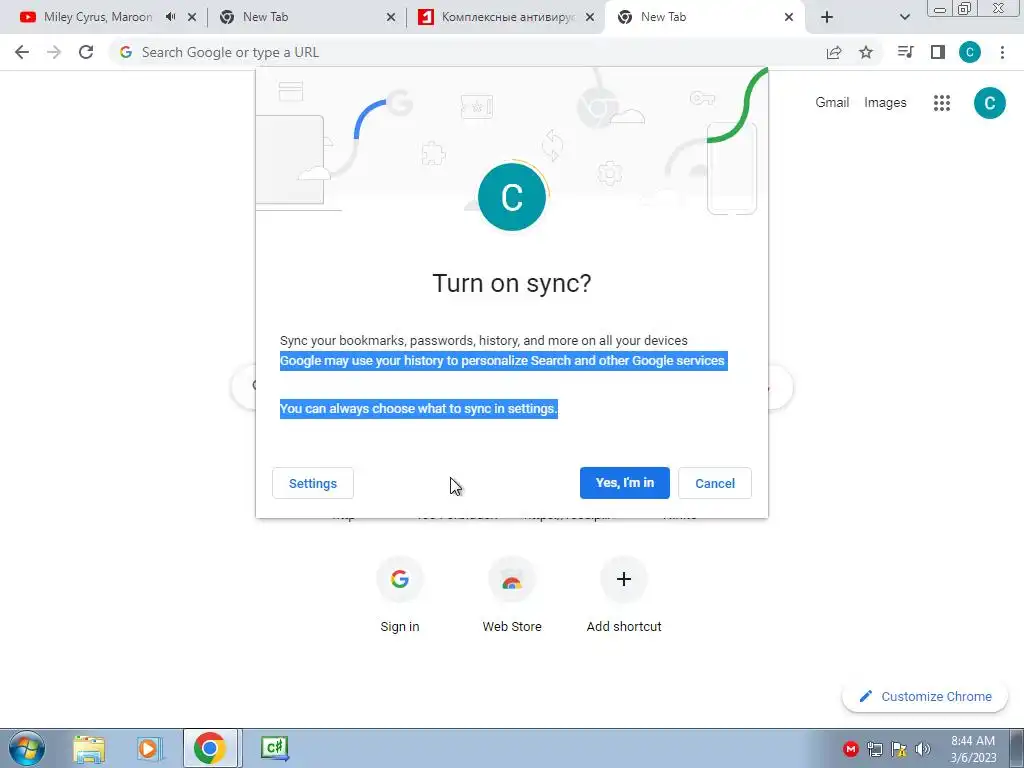The width and height of the screenshot is (1024, 768).
Task: Open profile avatar in Chrome toolbar
Action: click(970, 52)
